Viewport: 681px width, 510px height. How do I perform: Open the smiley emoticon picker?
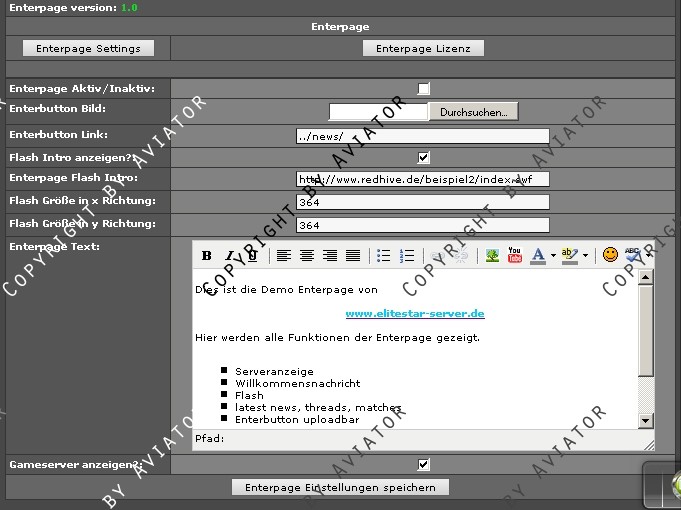[610, 255]
